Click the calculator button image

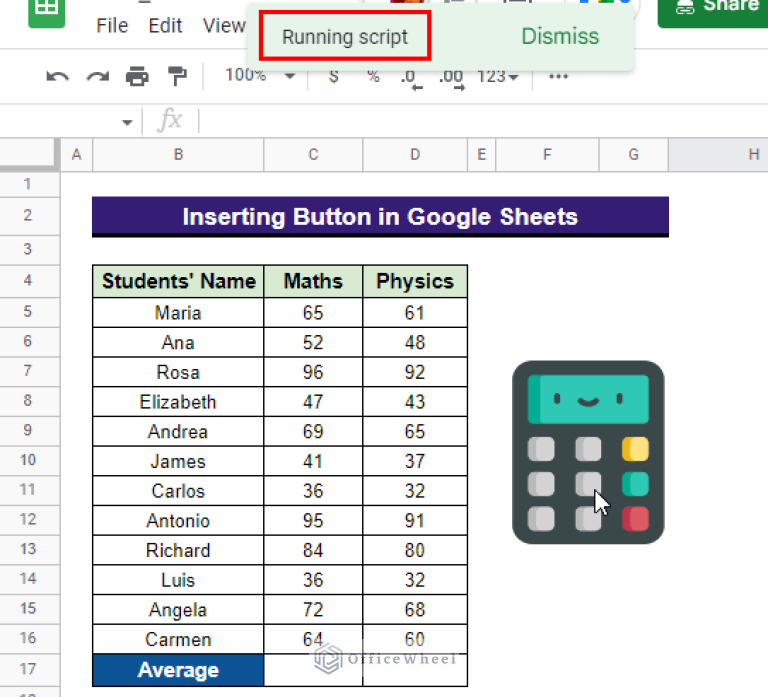[x=588, y=452]
